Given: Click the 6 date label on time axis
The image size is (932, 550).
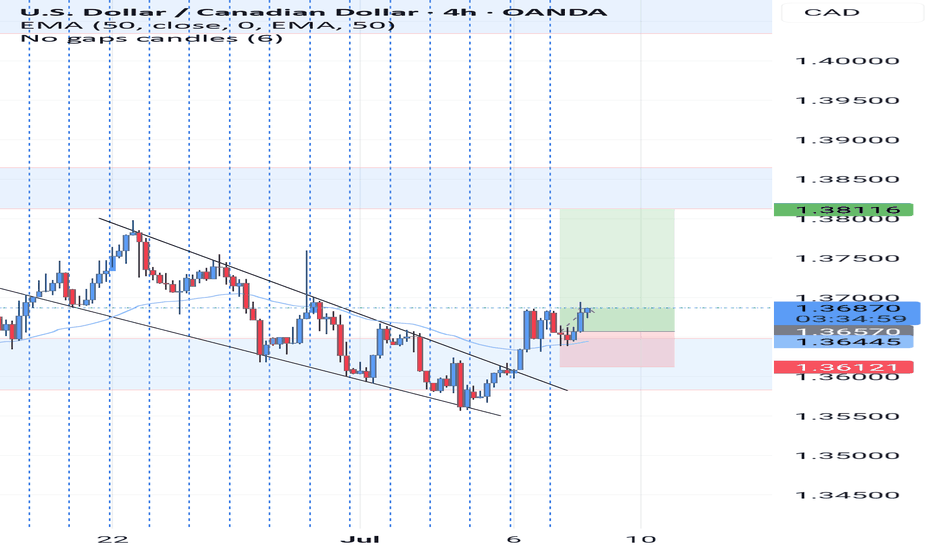Looking at the screenshot, I should click(x=514, y=539).
